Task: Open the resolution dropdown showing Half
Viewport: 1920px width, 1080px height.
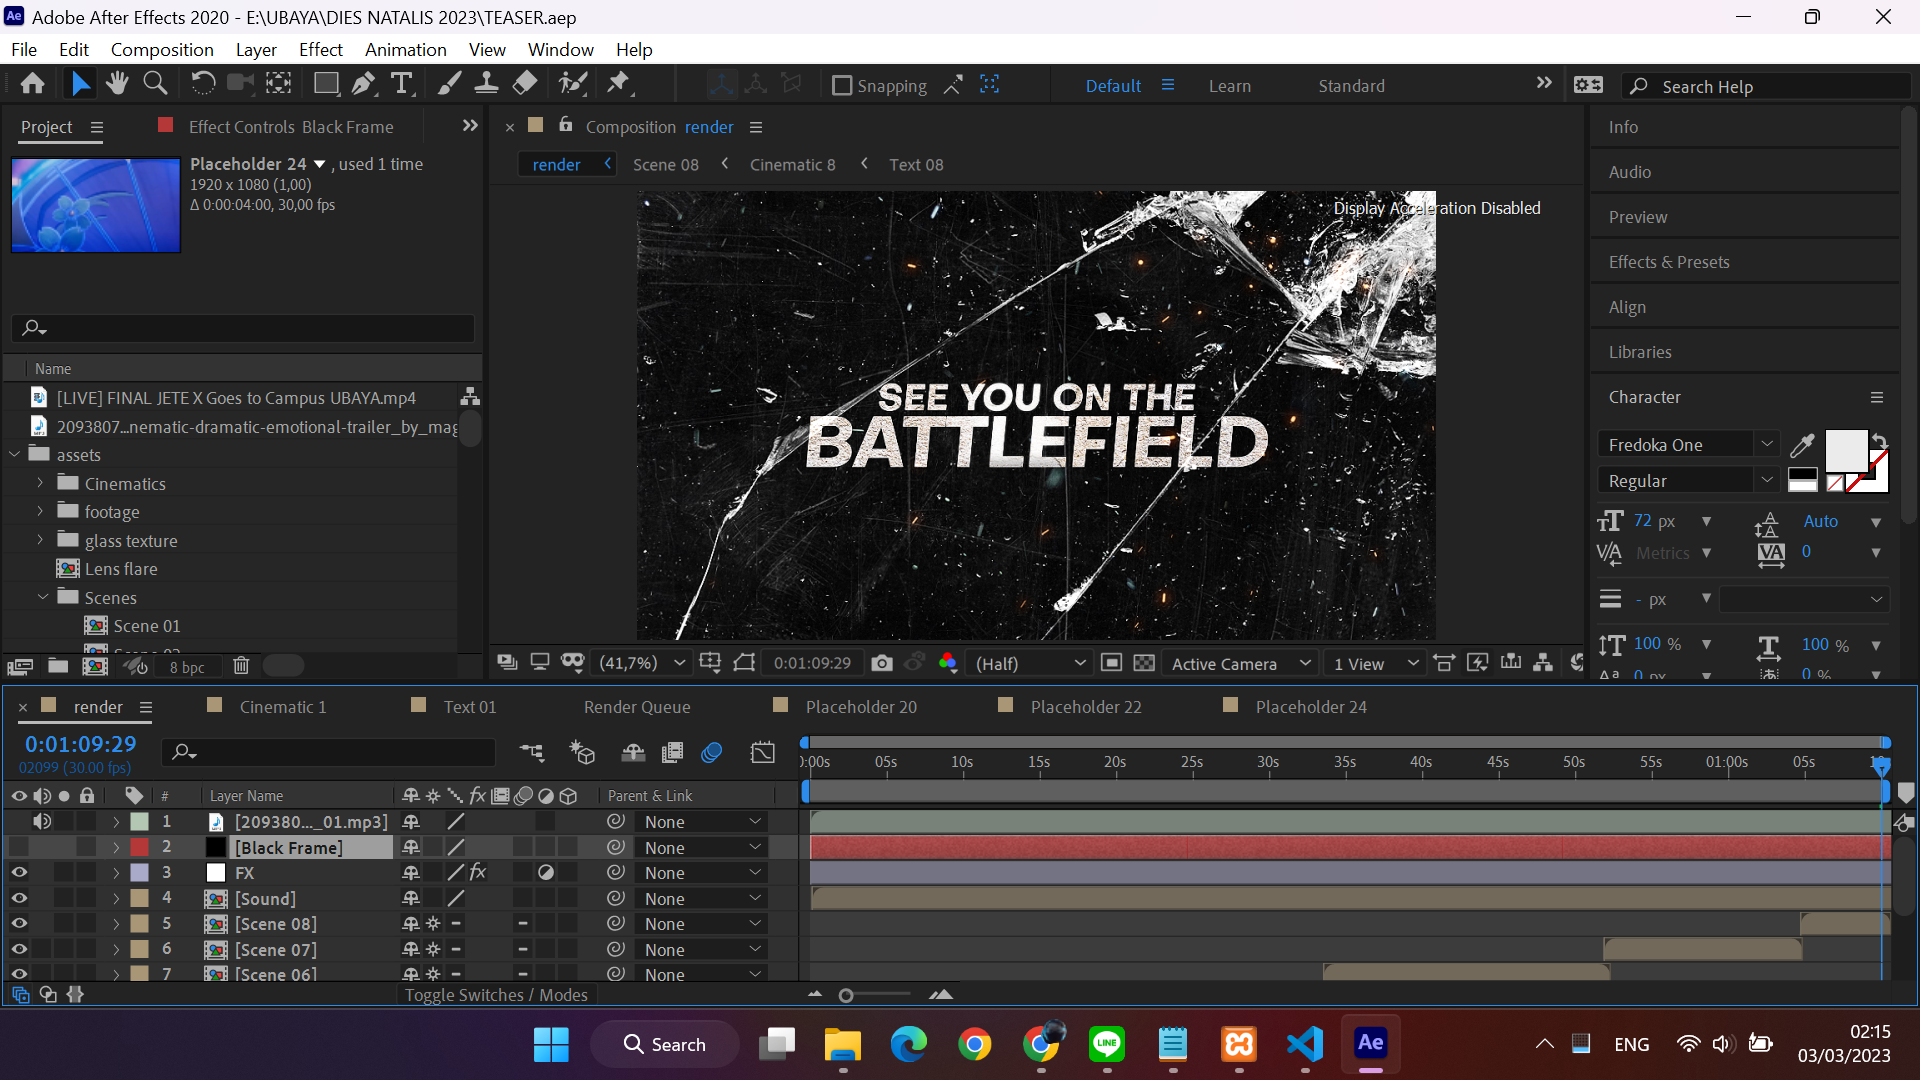Action: click(x=1029, y=663)
